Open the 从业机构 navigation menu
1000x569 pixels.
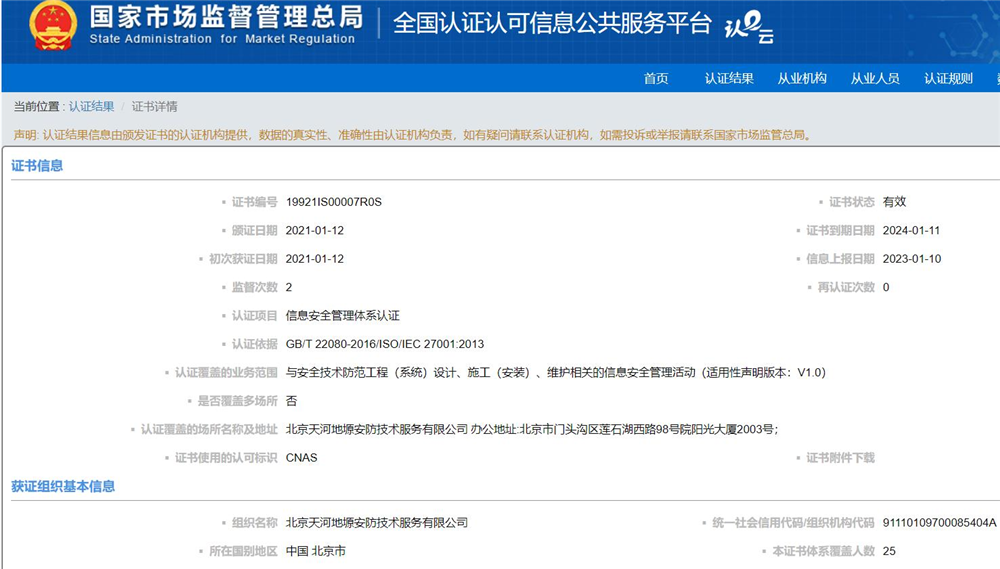point(802,78)
